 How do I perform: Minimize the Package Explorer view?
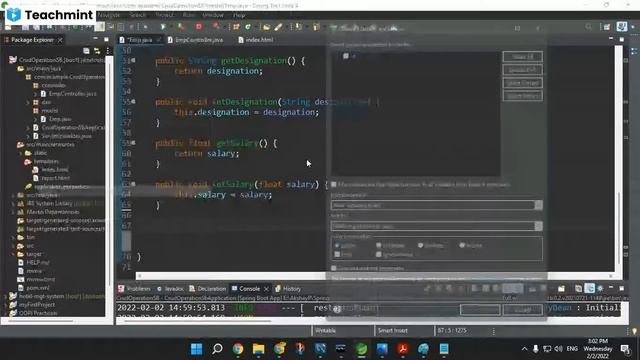pos(96,39)
